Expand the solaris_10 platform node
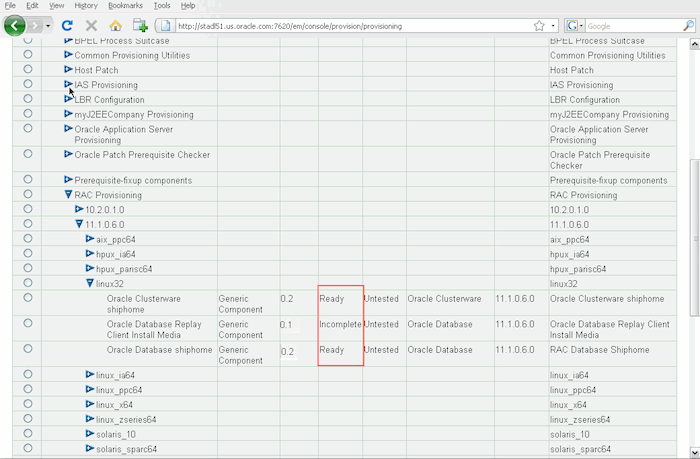700x459 pixels. click(90, 434)
